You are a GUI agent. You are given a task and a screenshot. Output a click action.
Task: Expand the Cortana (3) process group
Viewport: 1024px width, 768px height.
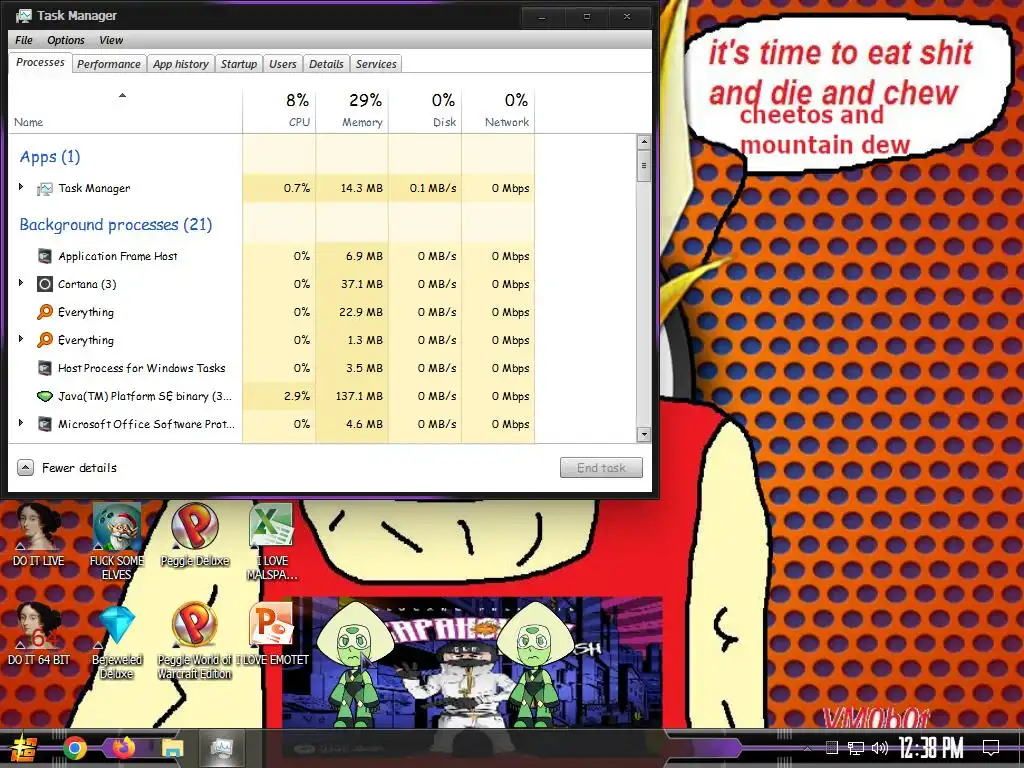point(21,283)
